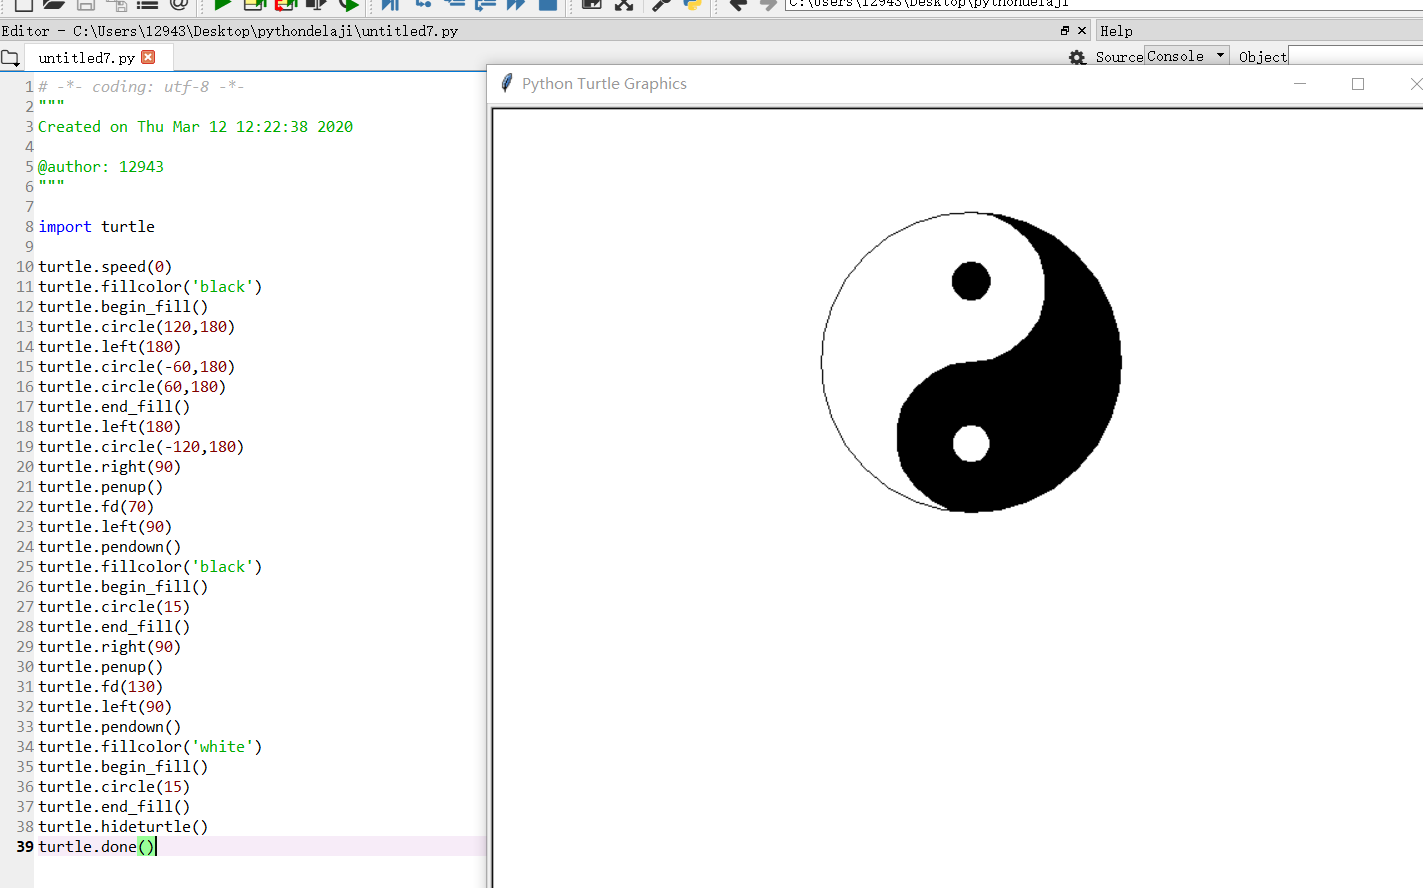Close the untitled7.py tab
1423x888 pixels.
click(148, 57)
